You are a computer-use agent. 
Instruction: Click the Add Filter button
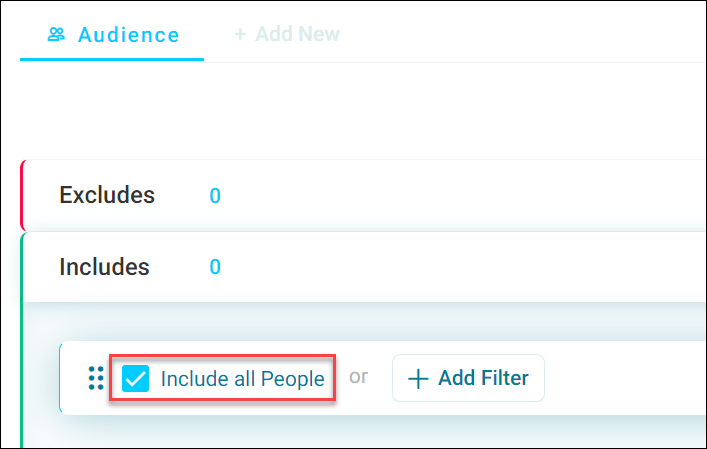click(468, 378)
